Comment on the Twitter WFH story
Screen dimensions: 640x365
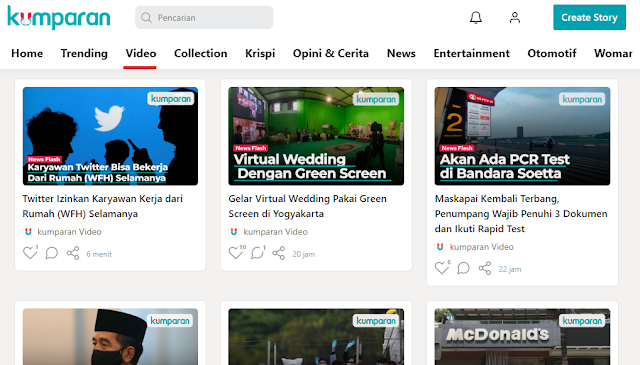[x=51, y=253]
